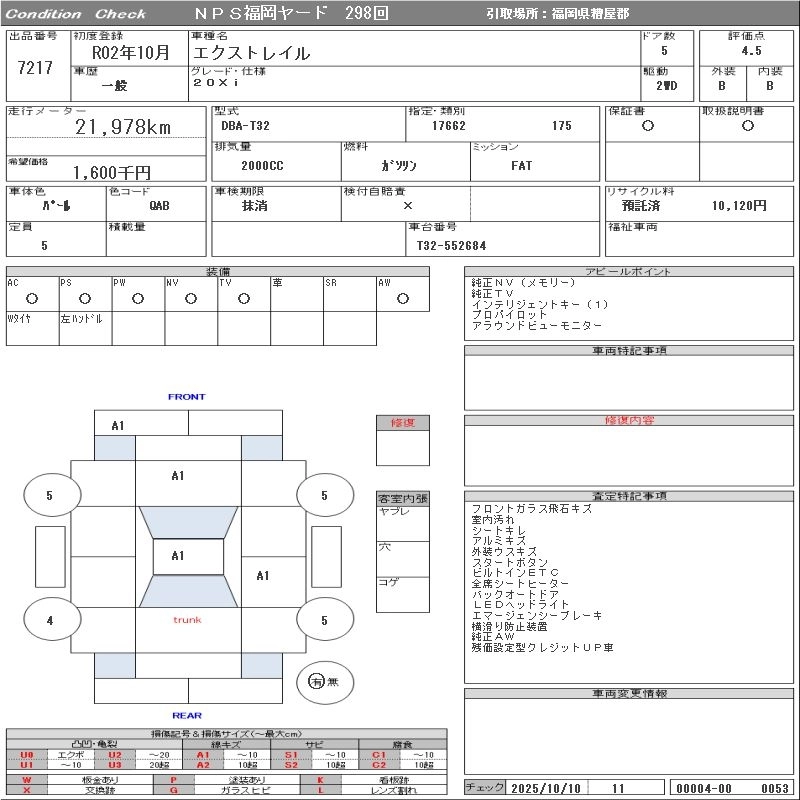Click the circle mark under NV
The image size is (800, 800).
coord(191,298)
